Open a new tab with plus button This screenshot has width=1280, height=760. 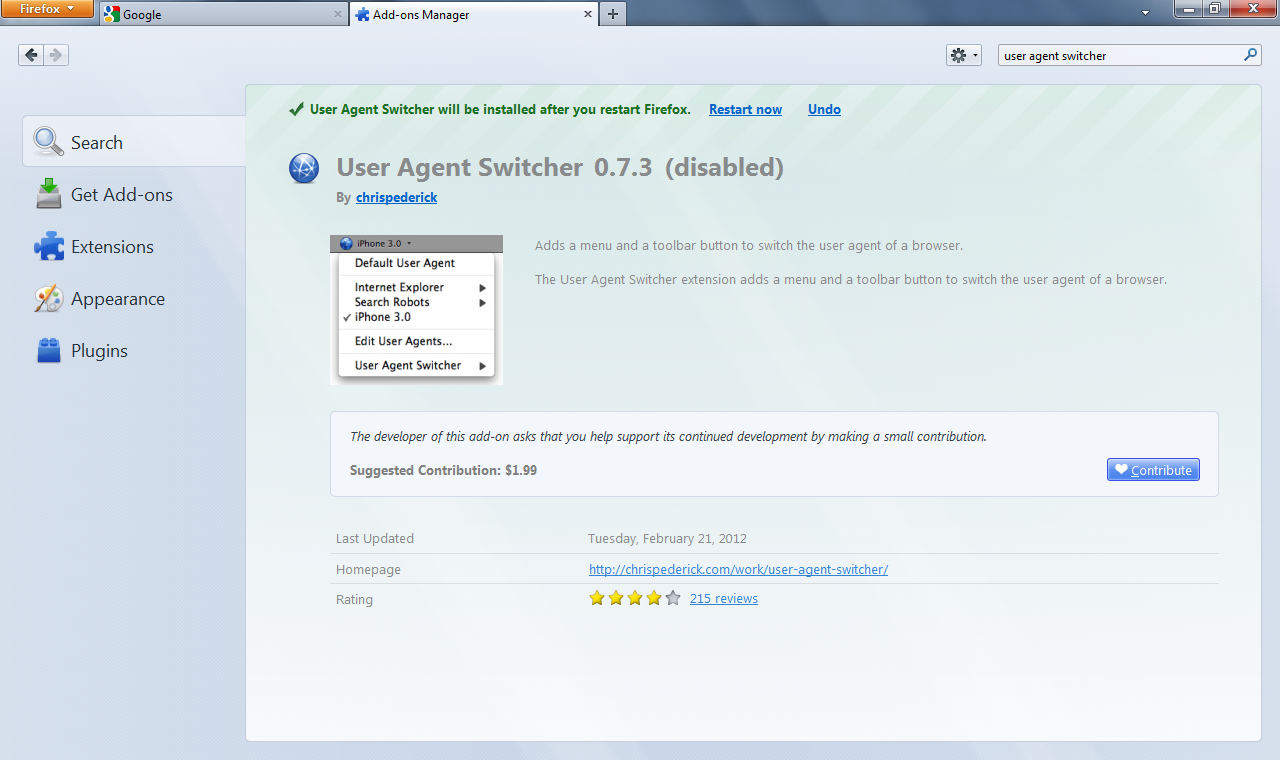pos(613,14)
